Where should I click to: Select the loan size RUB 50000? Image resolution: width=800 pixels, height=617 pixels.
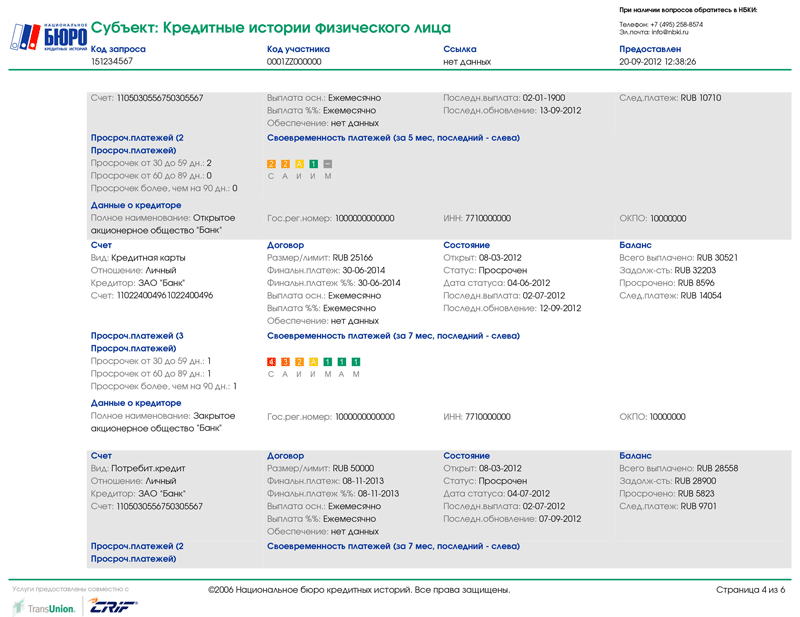coord(353,468)
